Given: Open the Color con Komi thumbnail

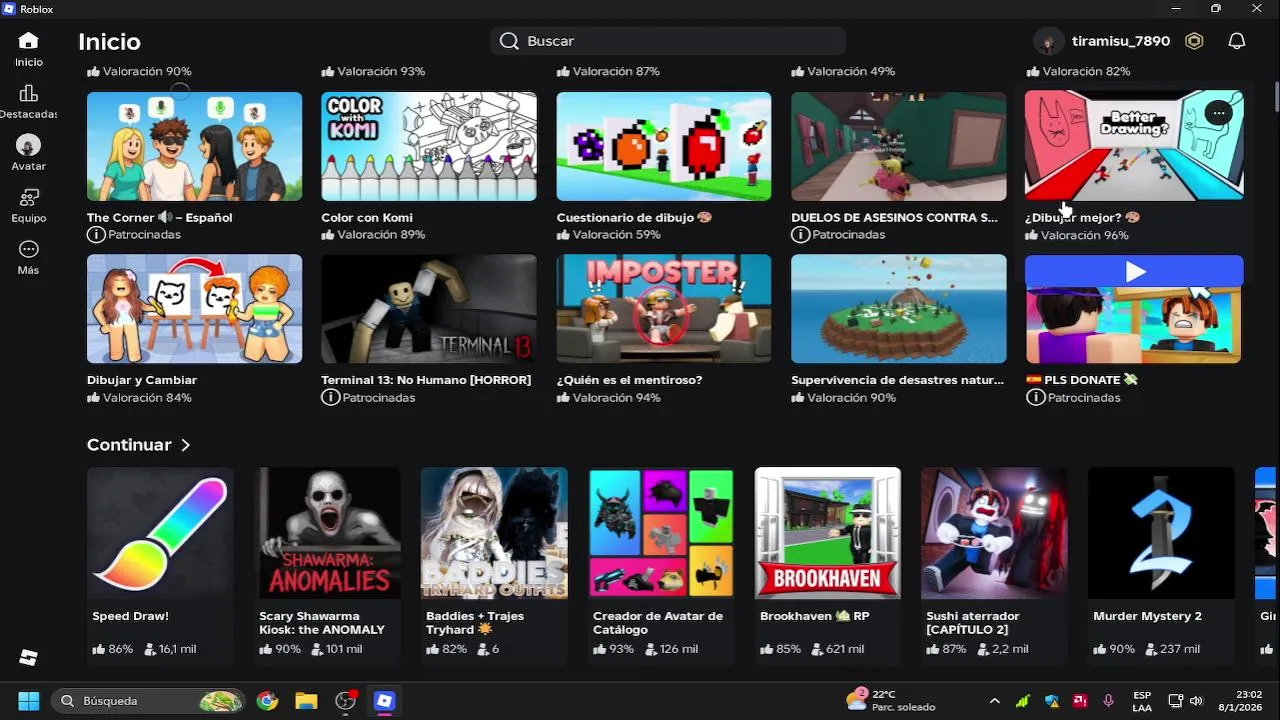Looking at the screenshot, I should point(429,146).
